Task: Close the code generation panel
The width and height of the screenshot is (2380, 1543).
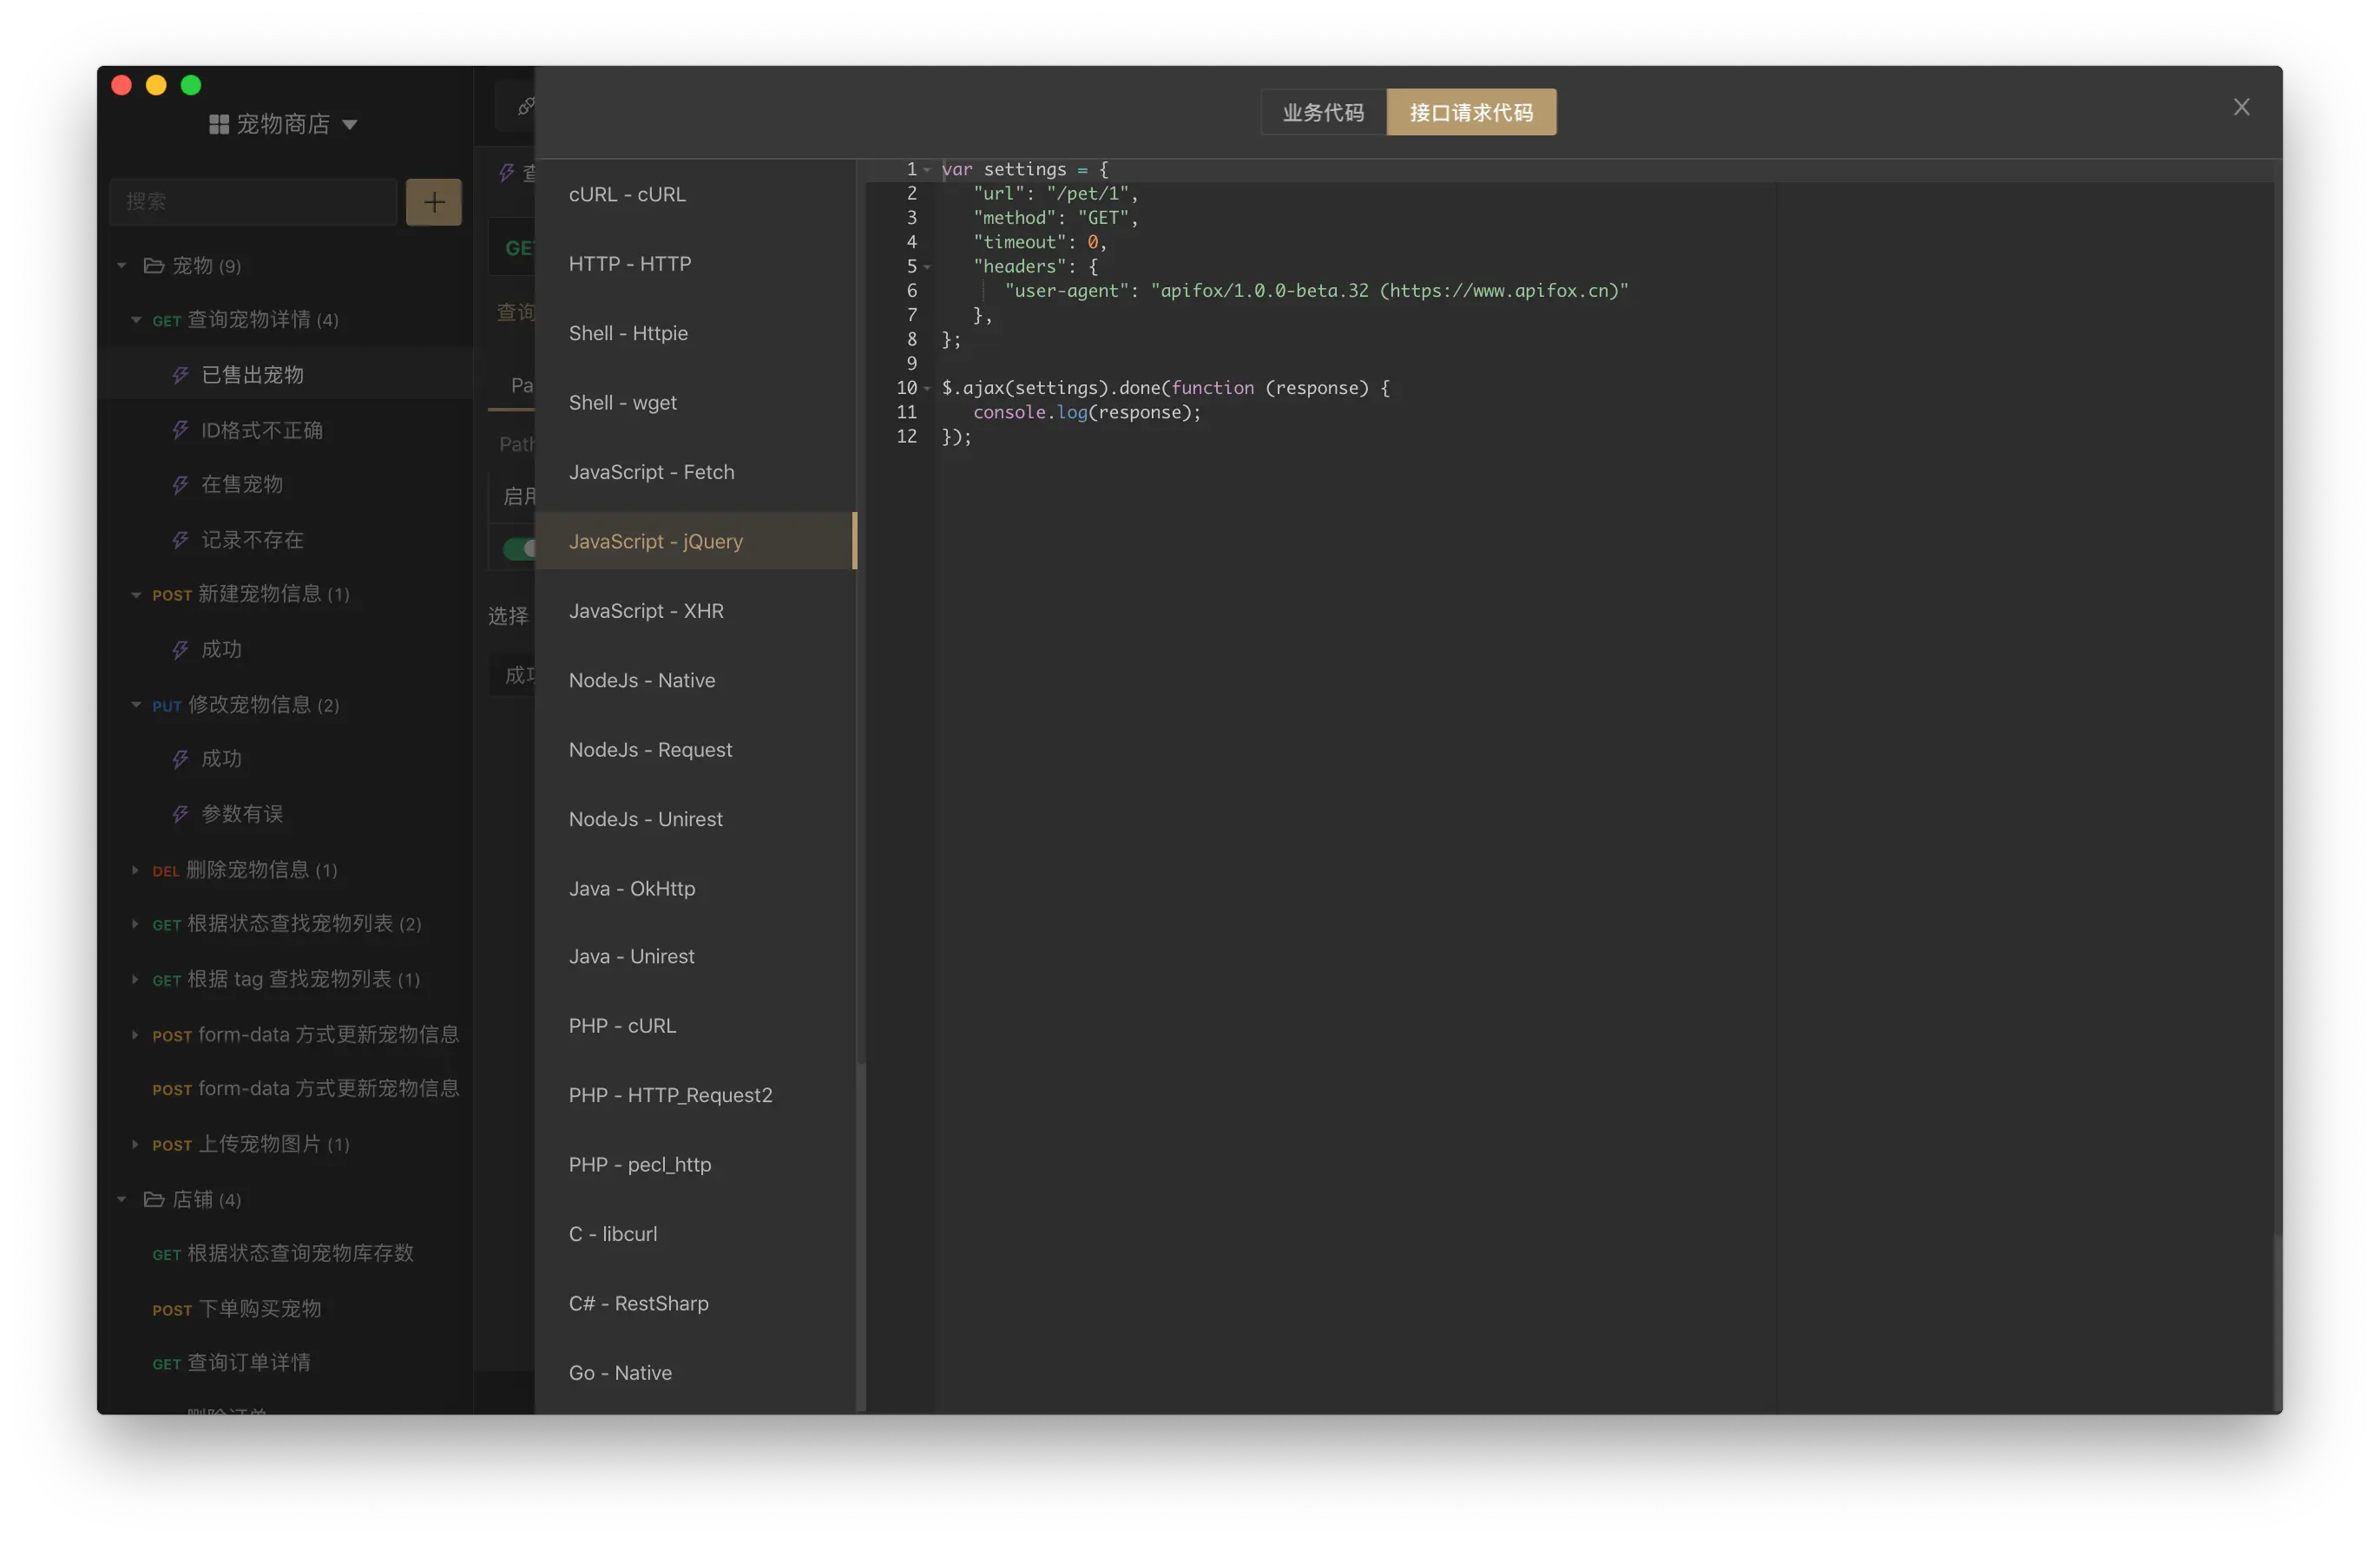Action: pos(2241,107)
